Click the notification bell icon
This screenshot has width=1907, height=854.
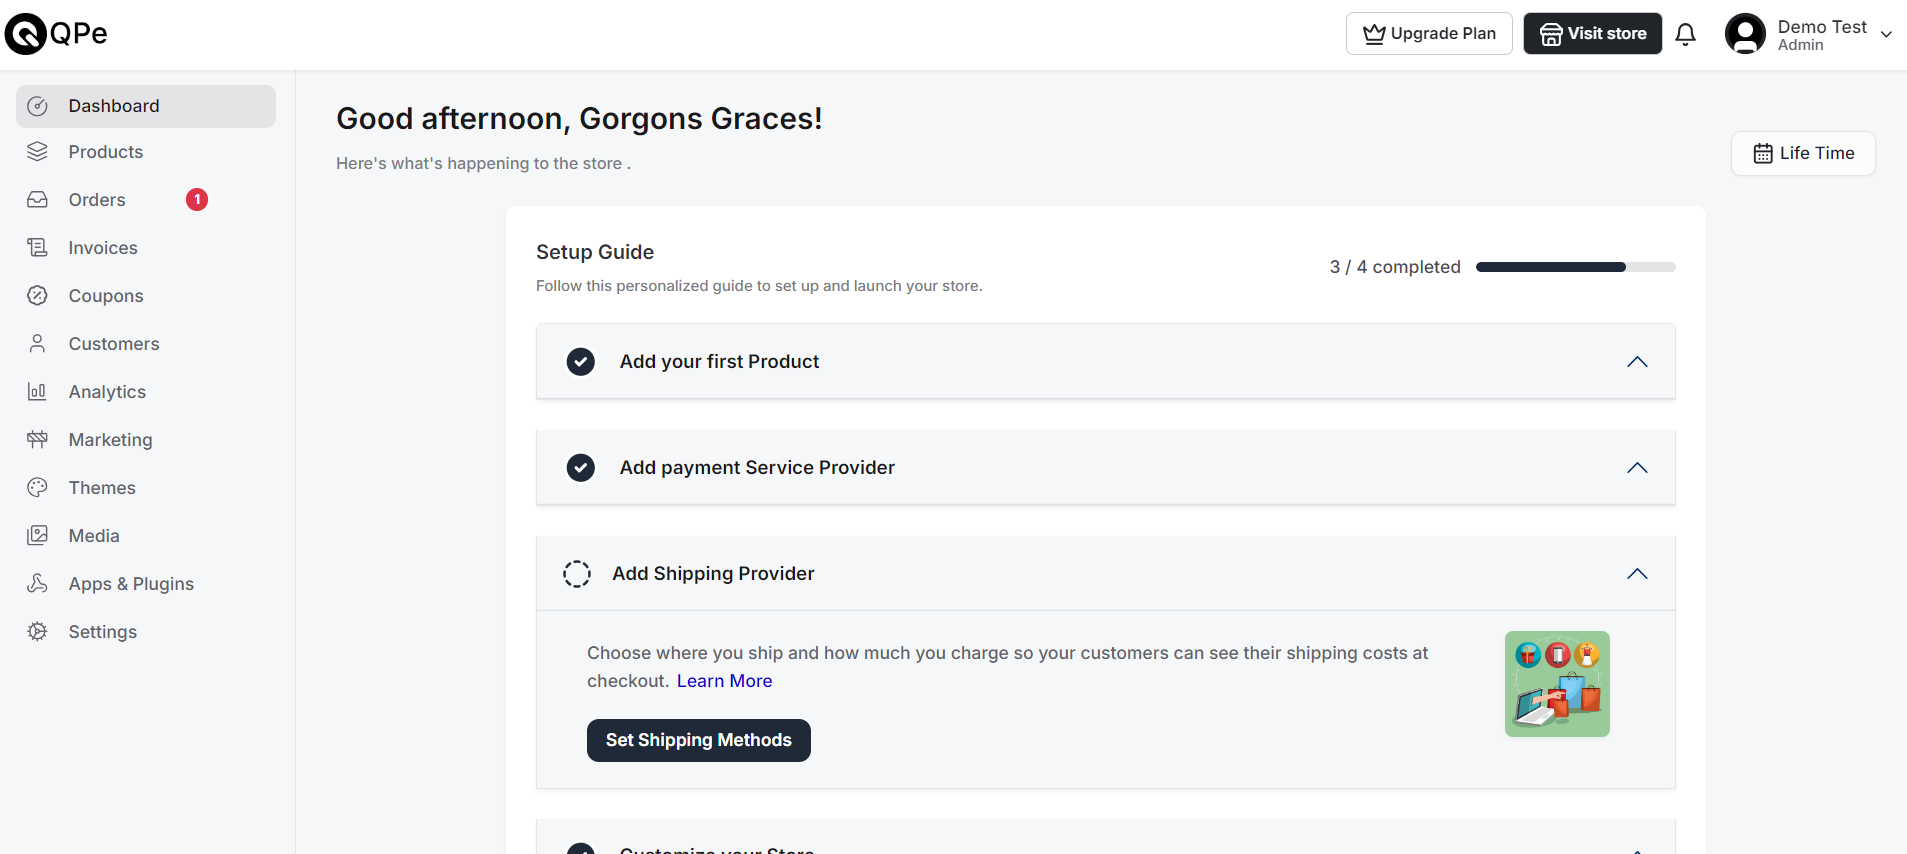pyautogui.click(x=1685, y=34)
